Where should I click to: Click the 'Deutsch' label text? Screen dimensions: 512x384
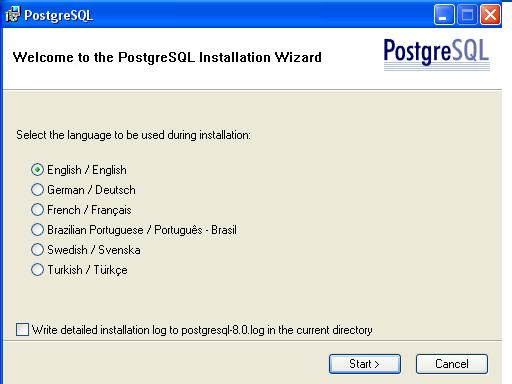click(115, 190)
